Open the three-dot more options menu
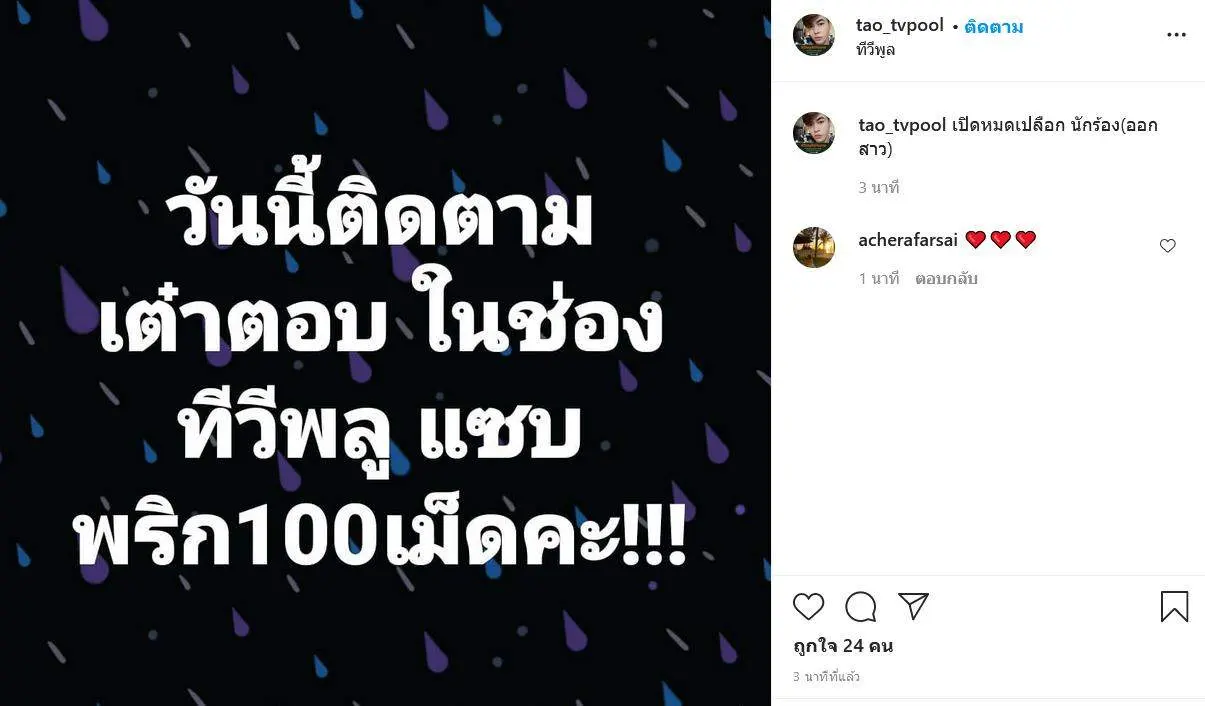 click(x=1176, y=35)
